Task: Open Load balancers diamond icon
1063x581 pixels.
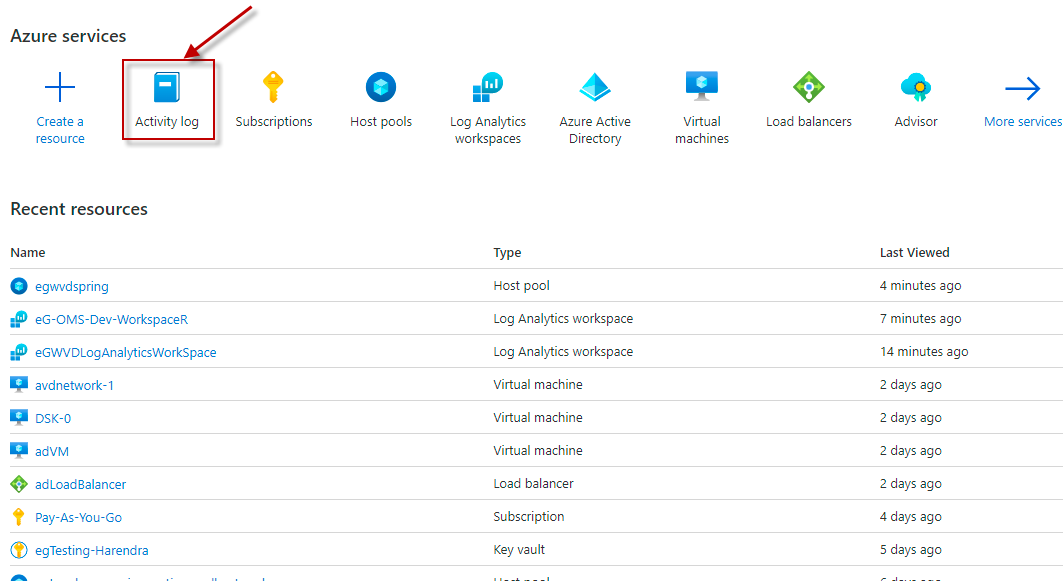Action: 809,87
